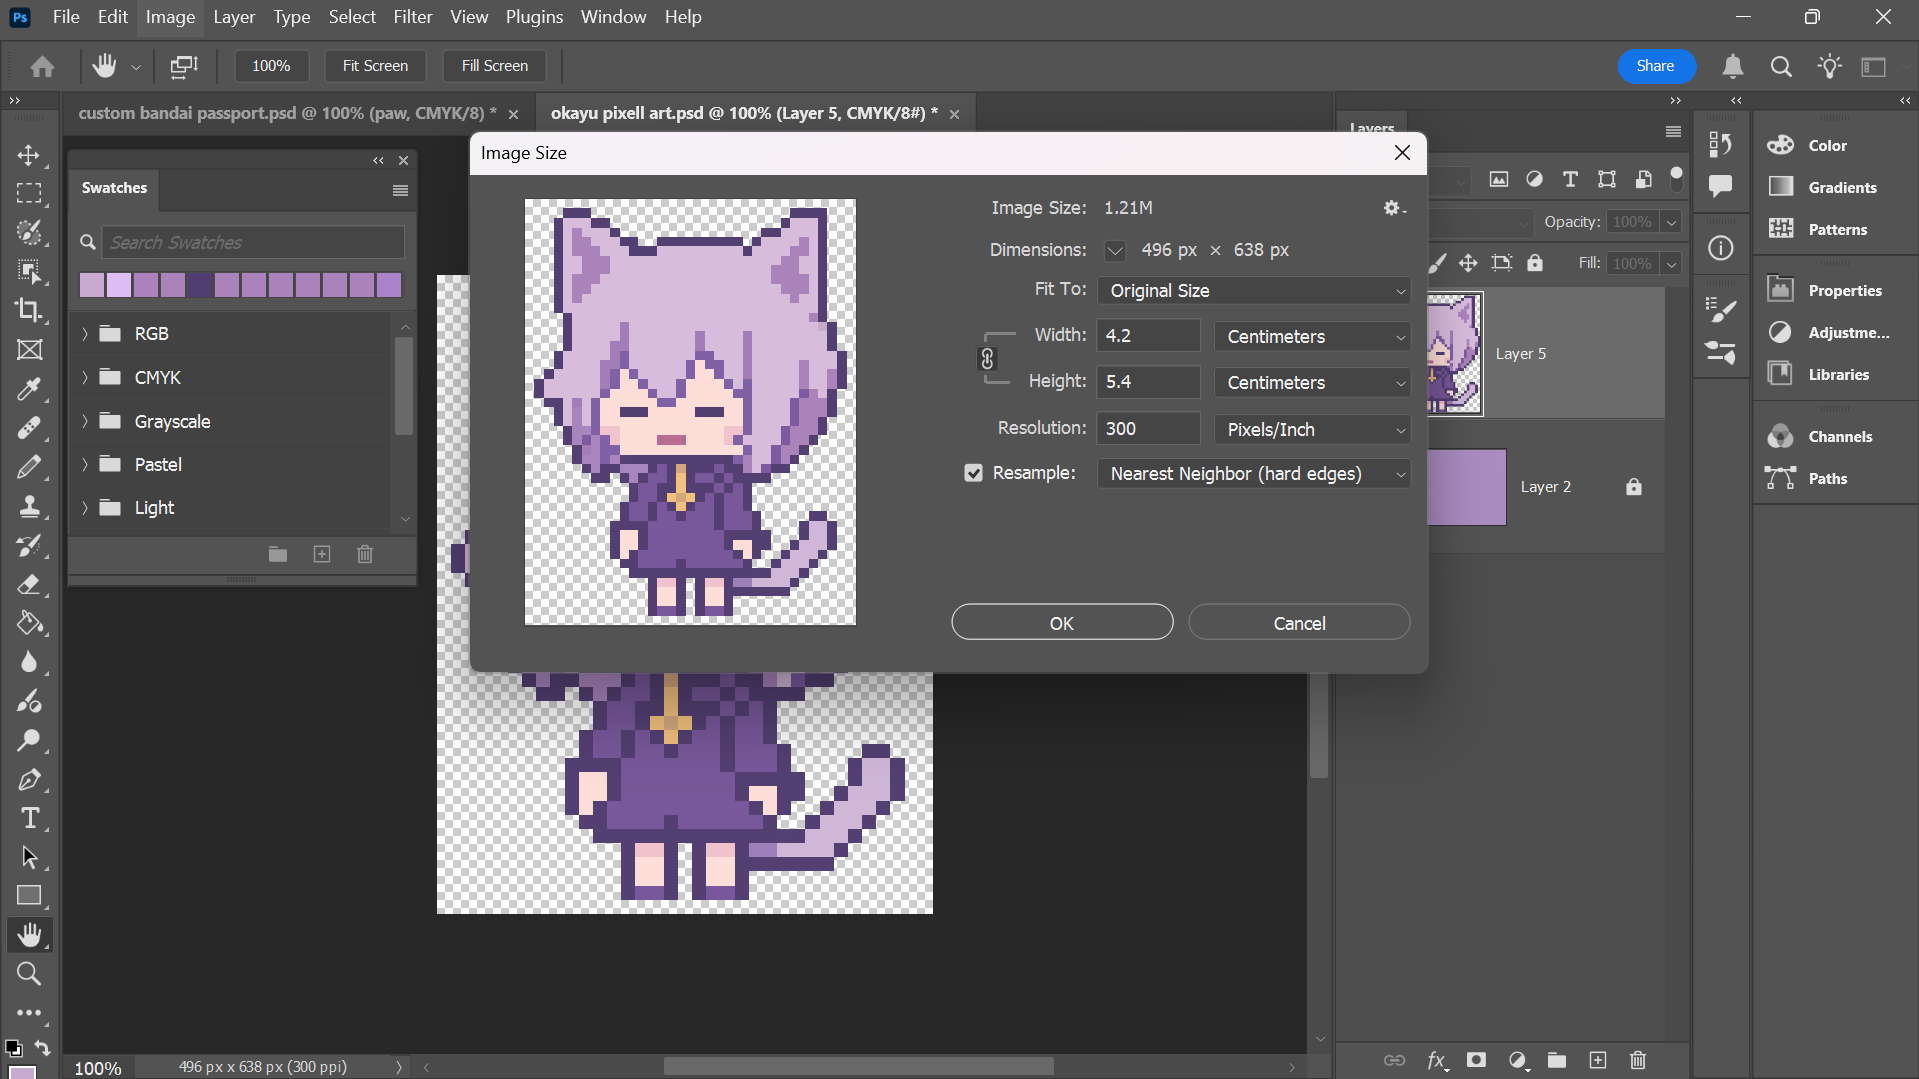Open the notifications bell
Screen dimensions: 1919x1079
pyautogui.click(x=1733, y=66)
